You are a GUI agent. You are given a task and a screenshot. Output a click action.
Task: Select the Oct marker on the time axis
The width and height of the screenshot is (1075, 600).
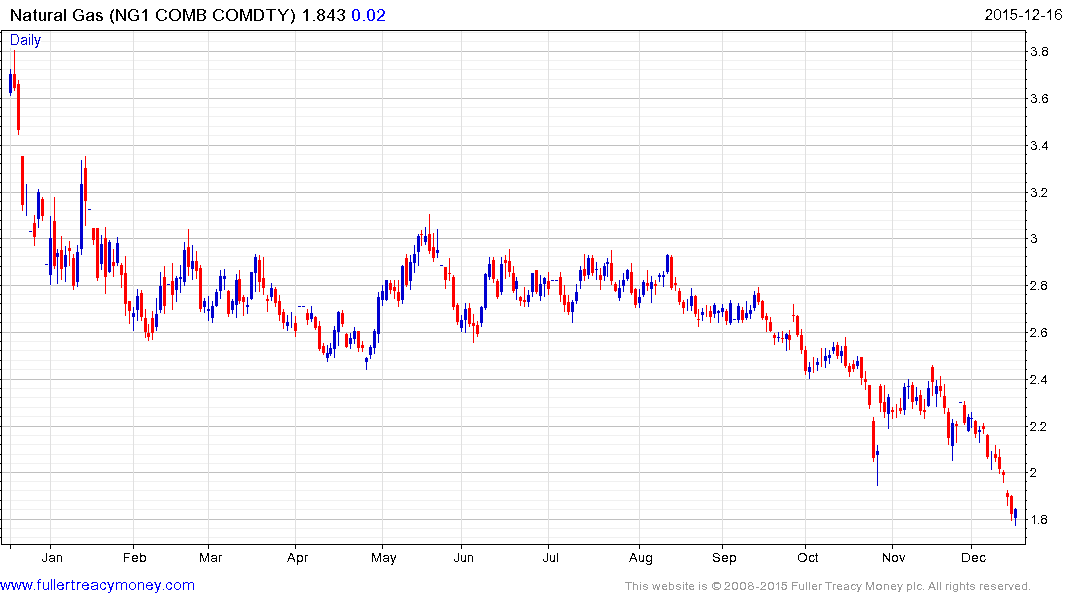tap(808, 557)
